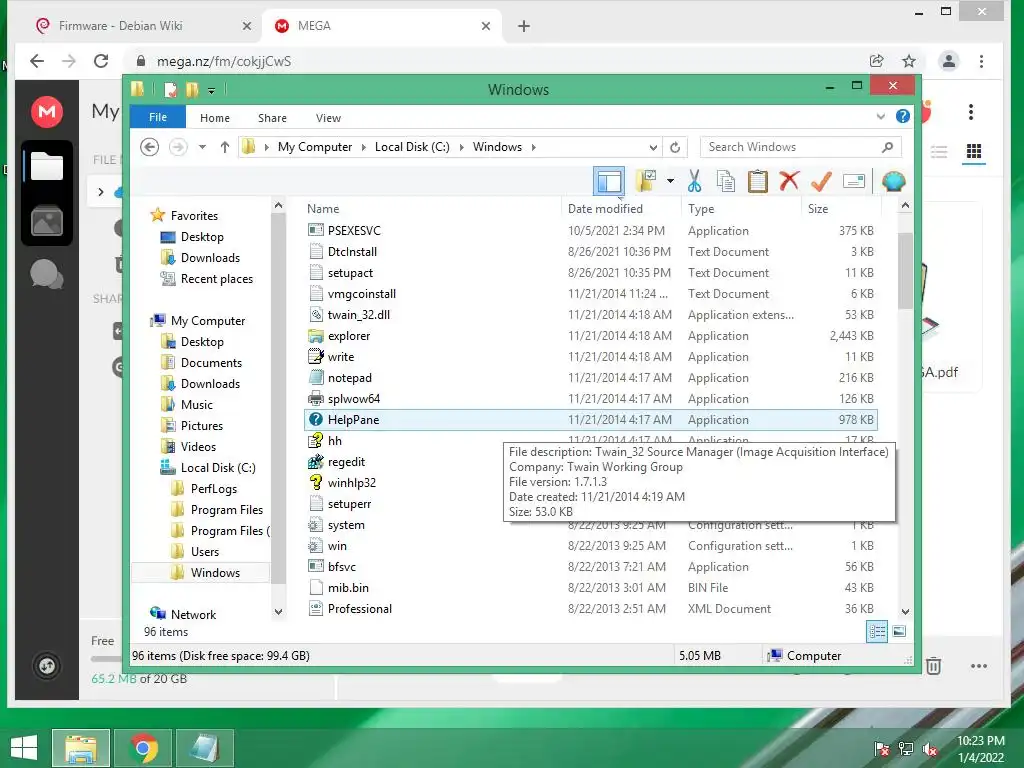Image resolution: width=1024 pixels, height=768 pixels.
Task: Open the Home ribbon tab
Action: point(215,118)
